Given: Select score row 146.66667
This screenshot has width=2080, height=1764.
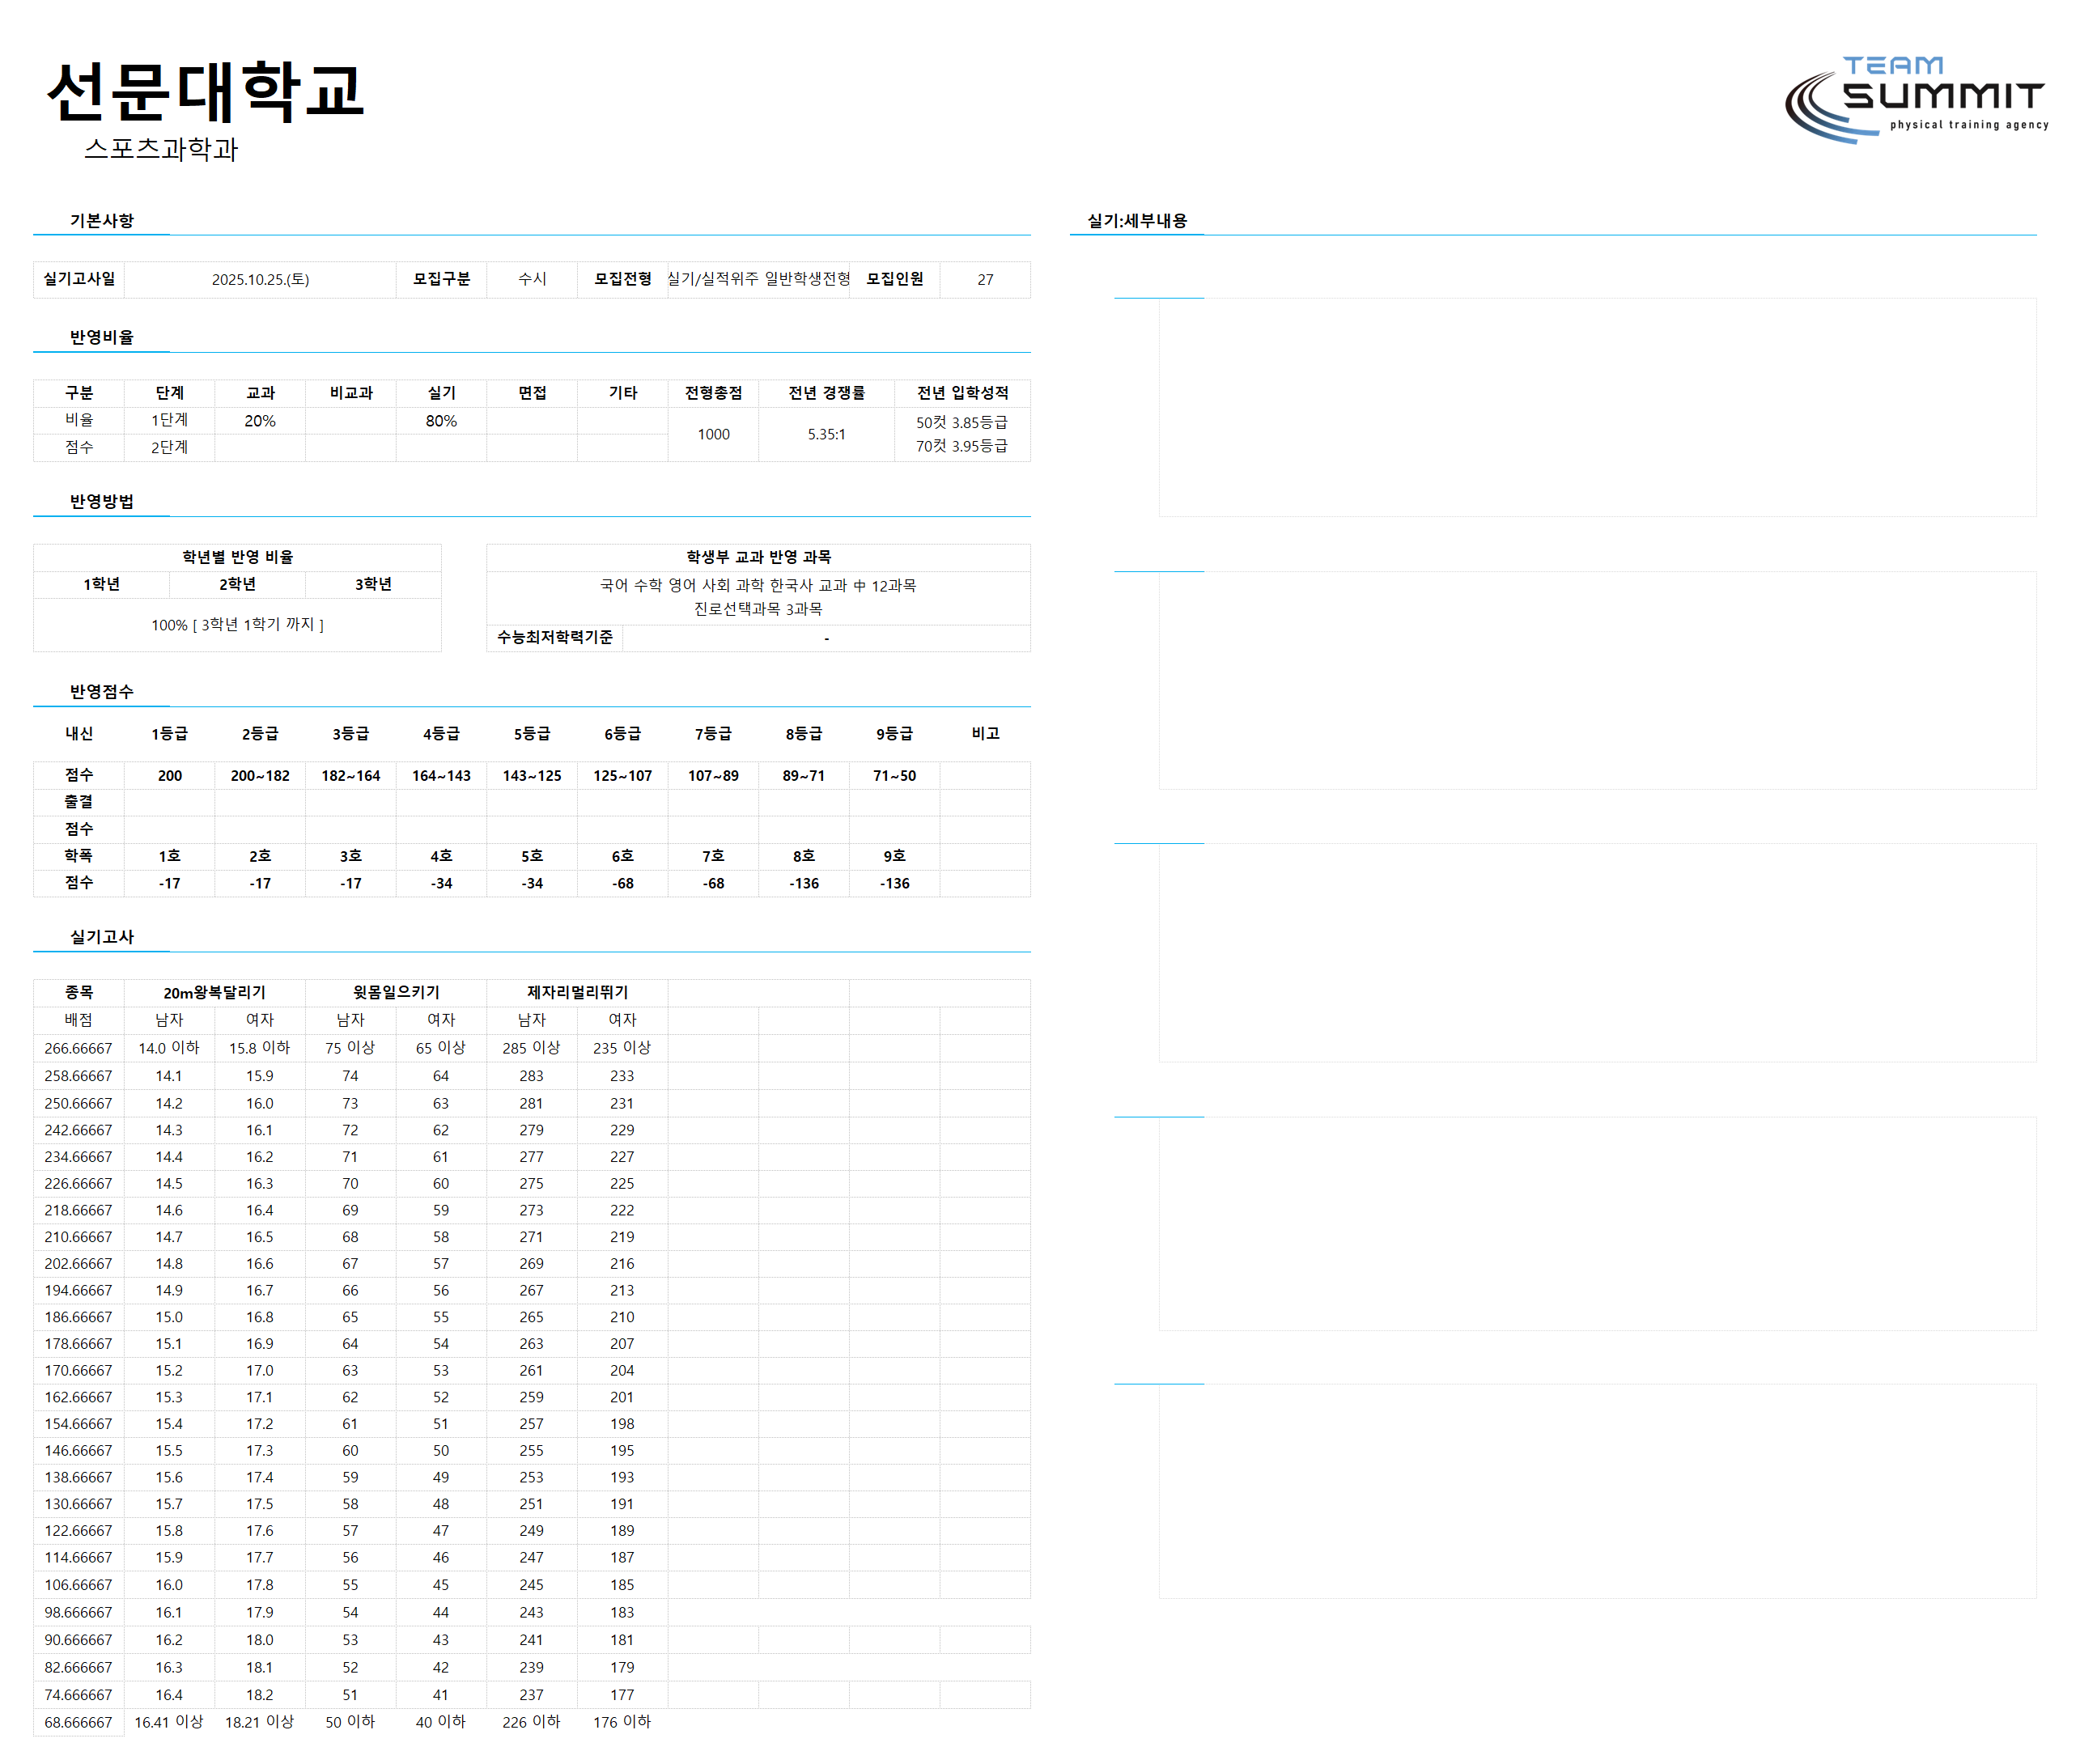Looking at the screenshot, I should click(78, 1451).
